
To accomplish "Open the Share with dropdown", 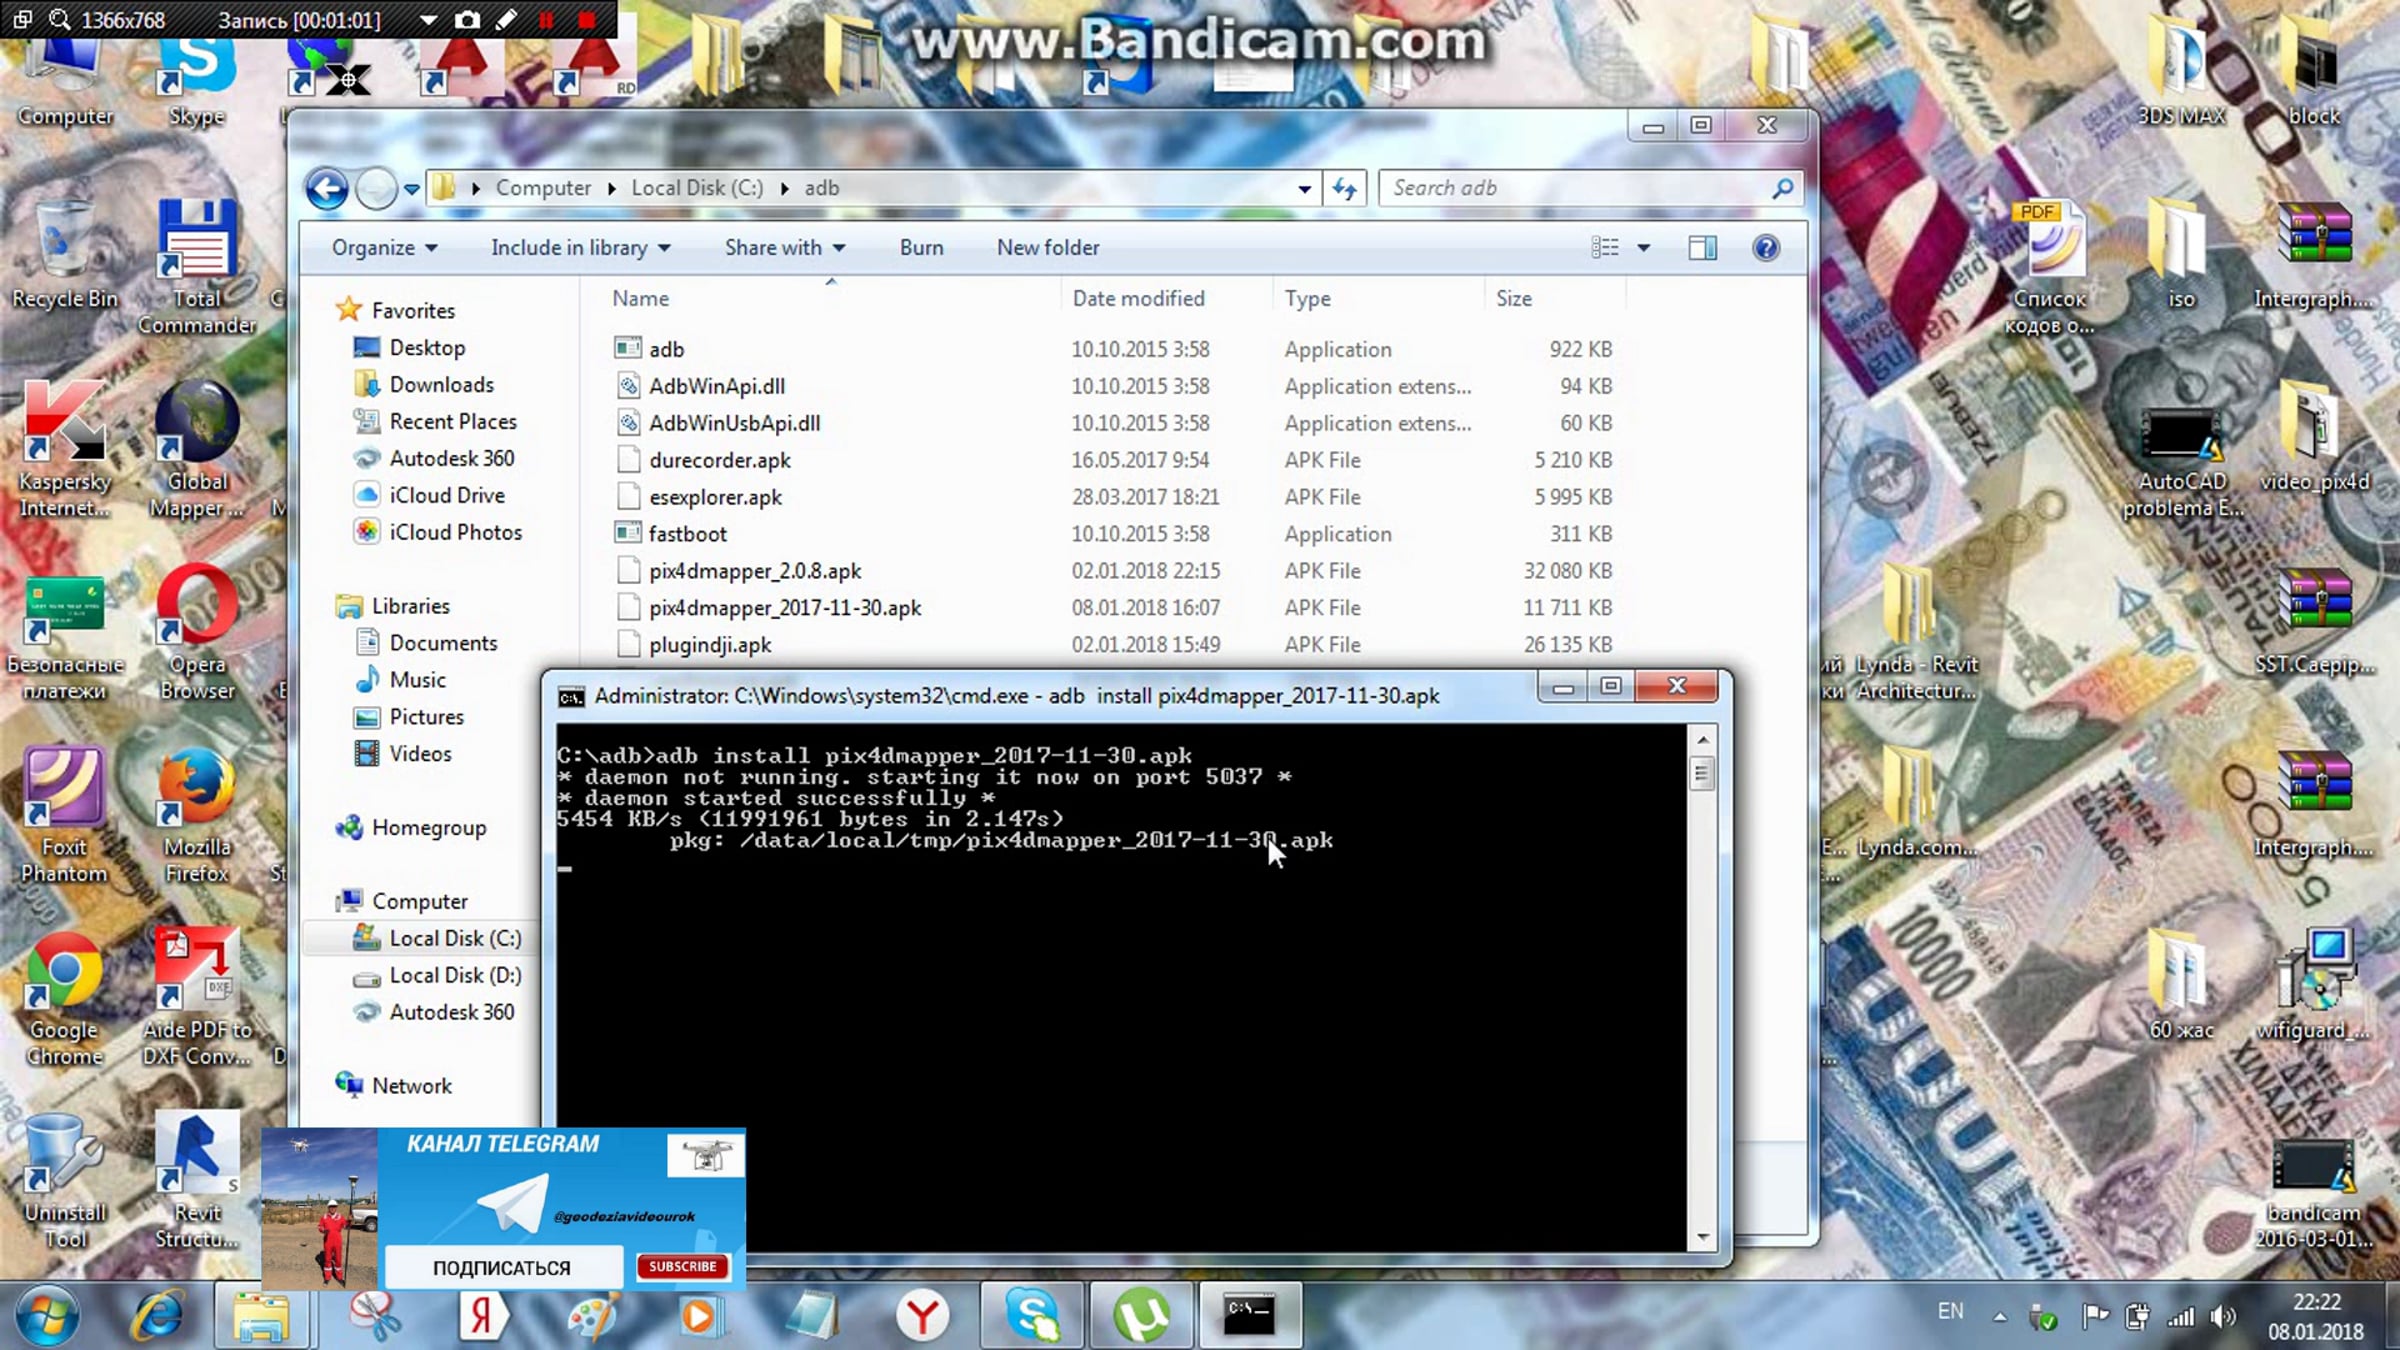I will click(x=785, y=248).
